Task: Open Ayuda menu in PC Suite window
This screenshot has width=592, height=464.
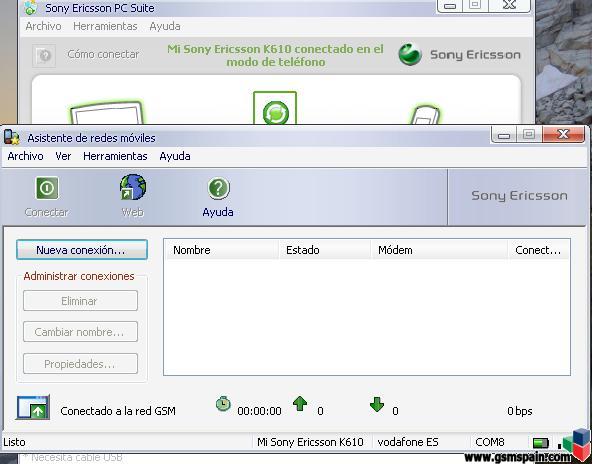Action: coord(165,26)
